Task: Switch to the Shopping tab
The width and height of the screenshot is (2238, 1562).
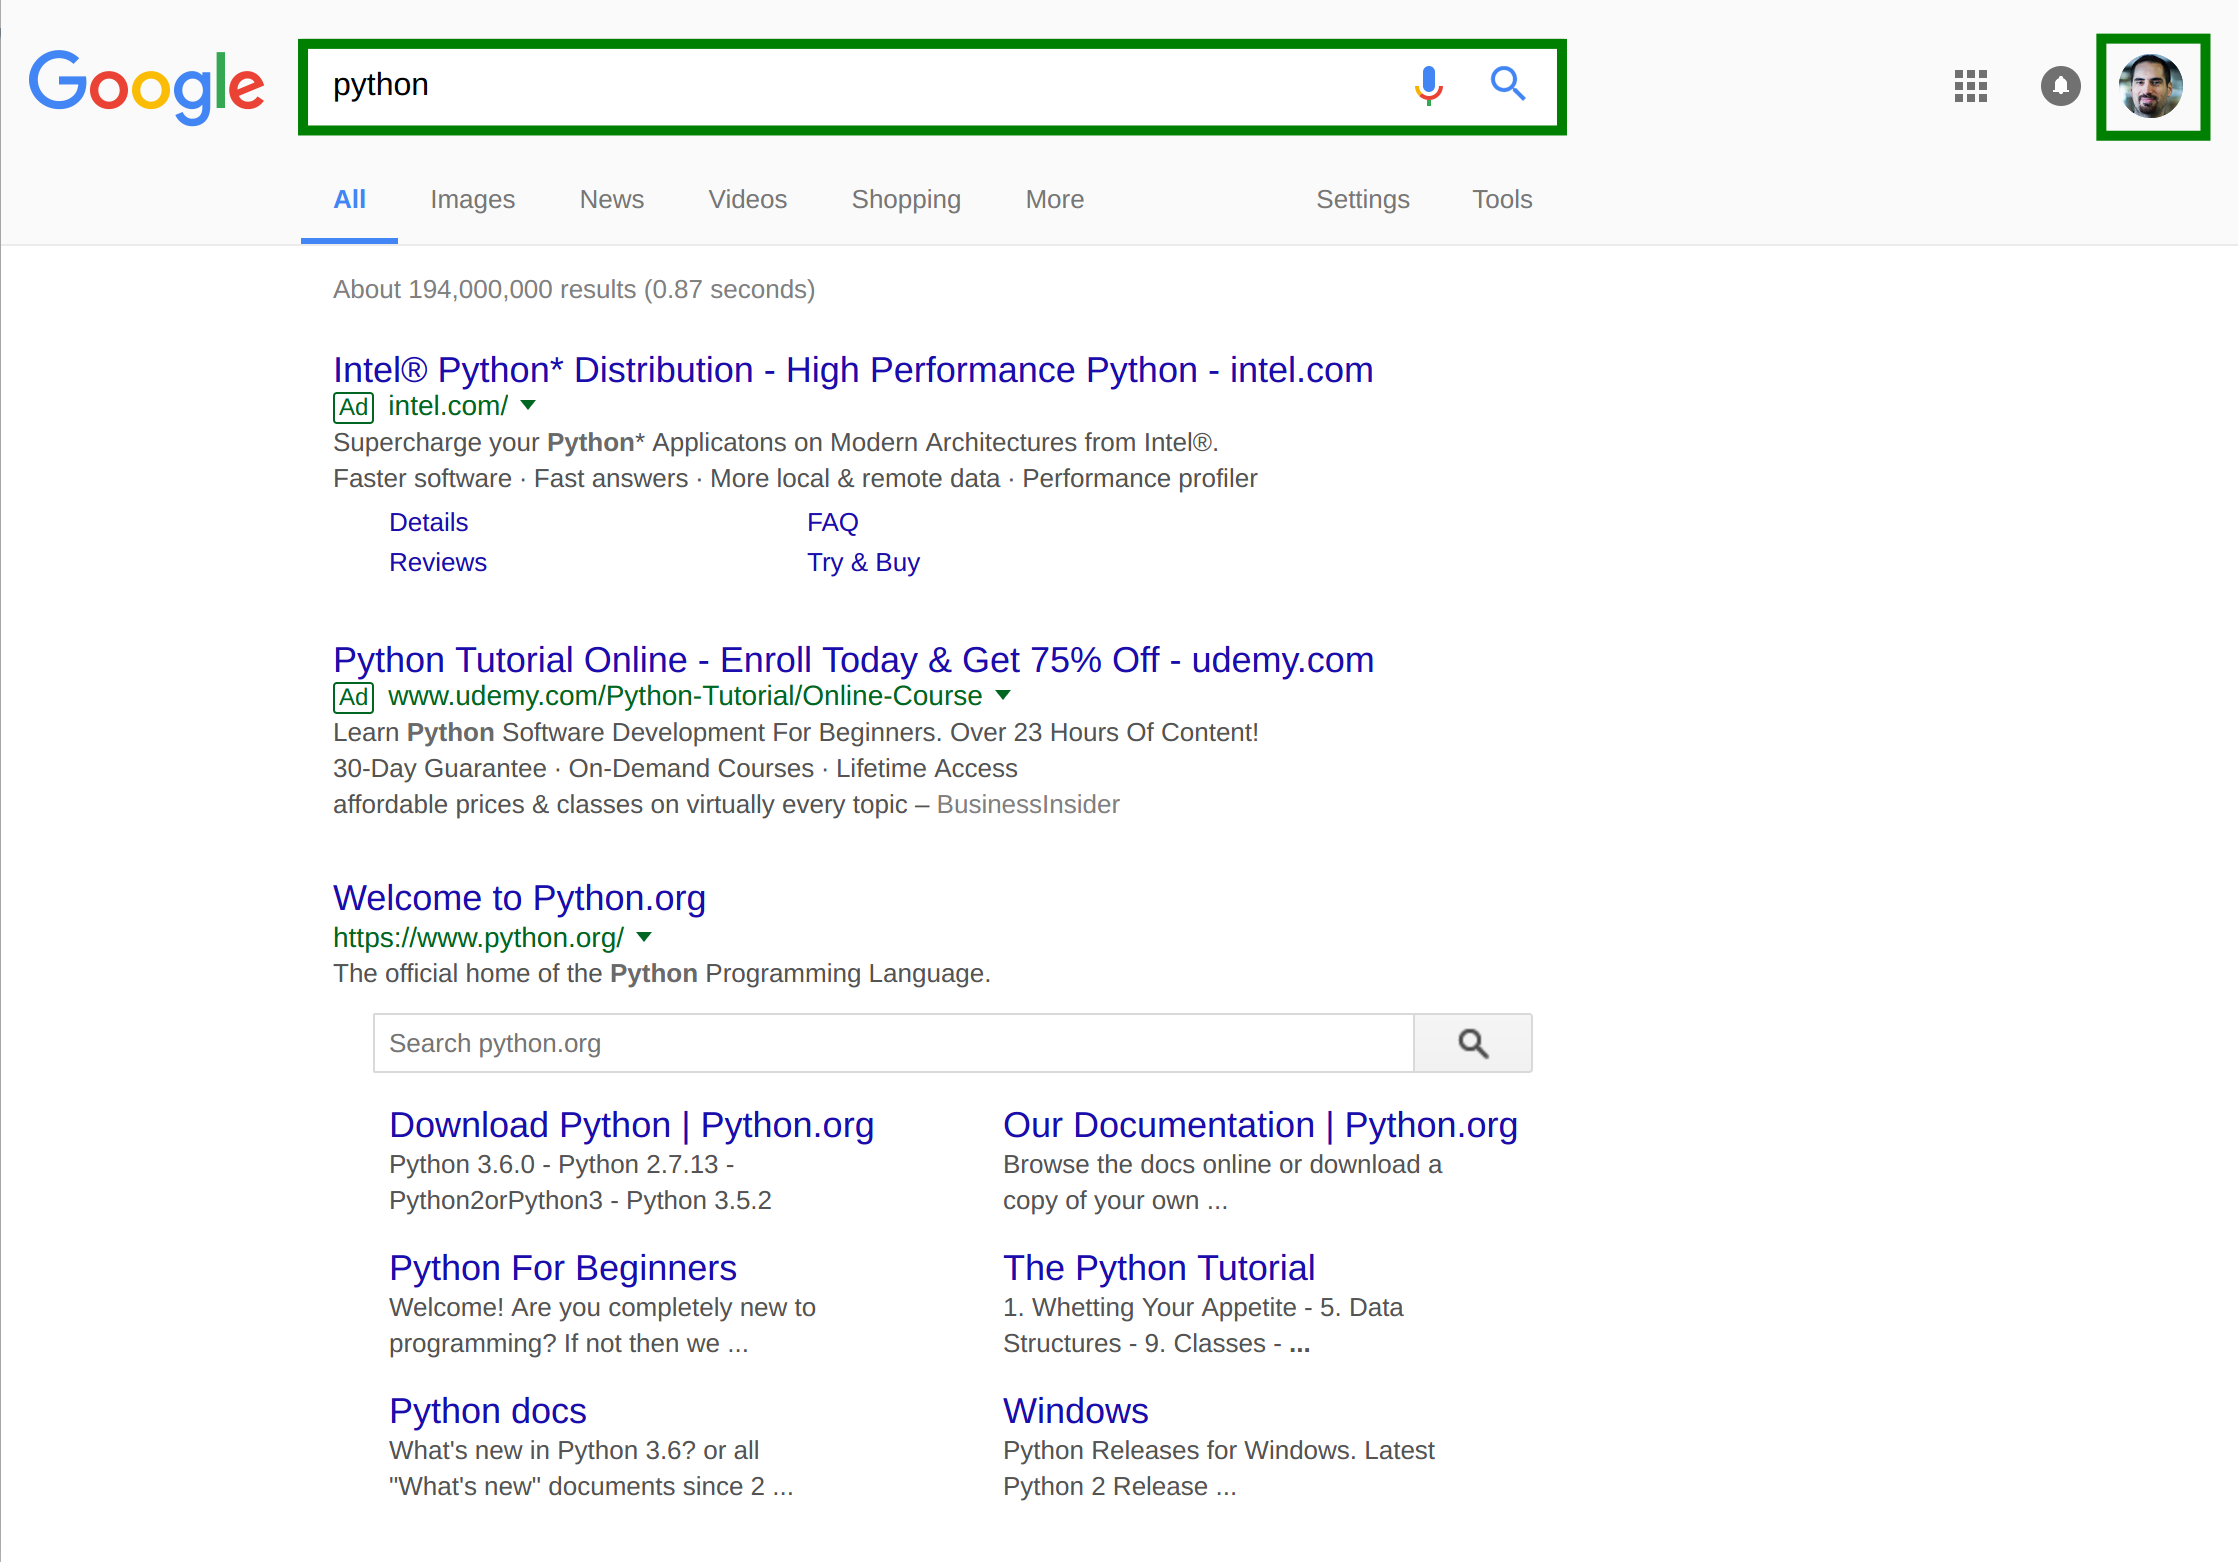Action: [x=906, y=200]
